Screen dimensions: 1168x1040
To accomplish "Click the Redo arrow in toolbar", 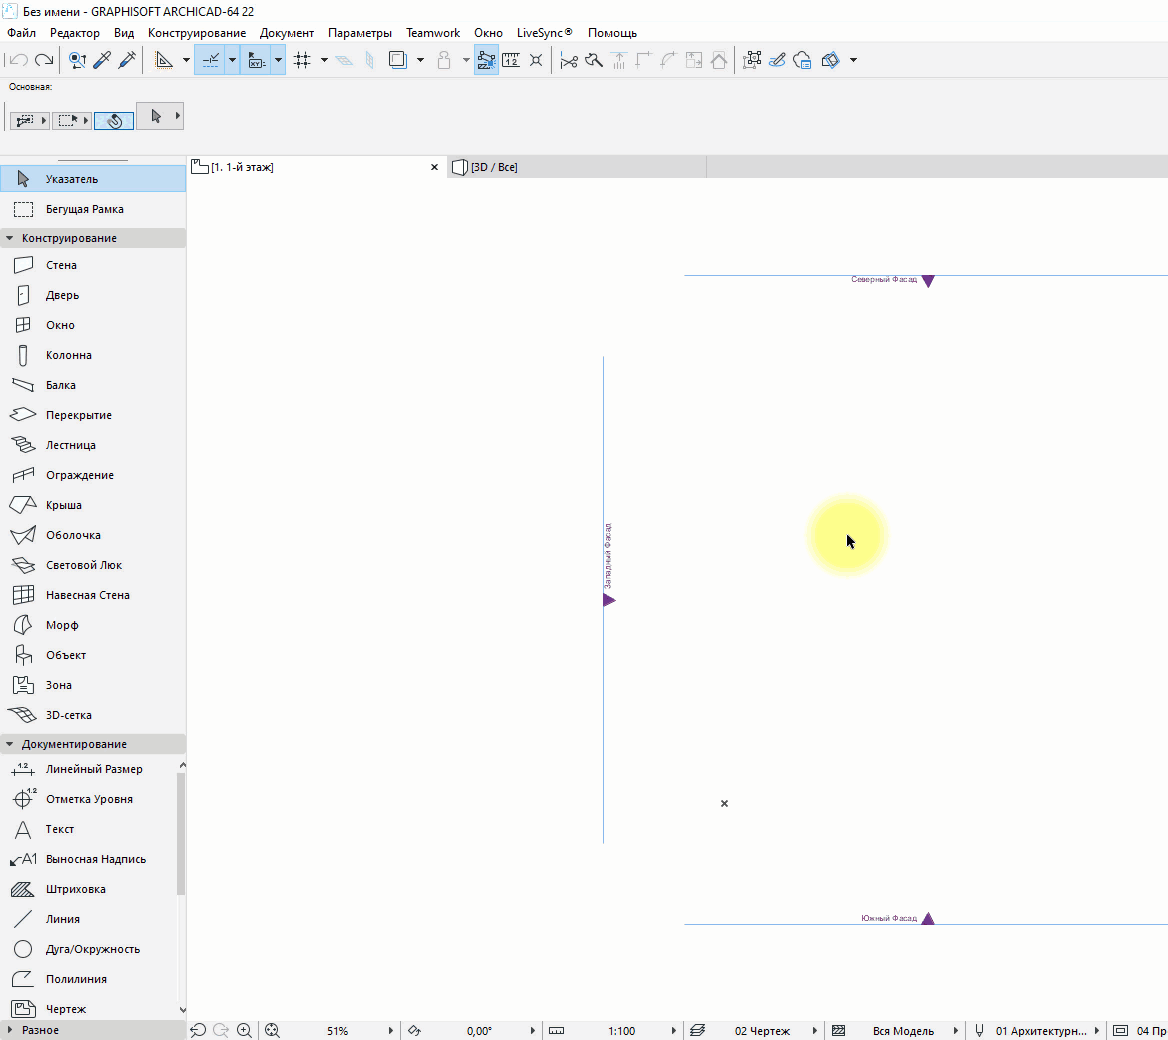I will click(44, 61).
